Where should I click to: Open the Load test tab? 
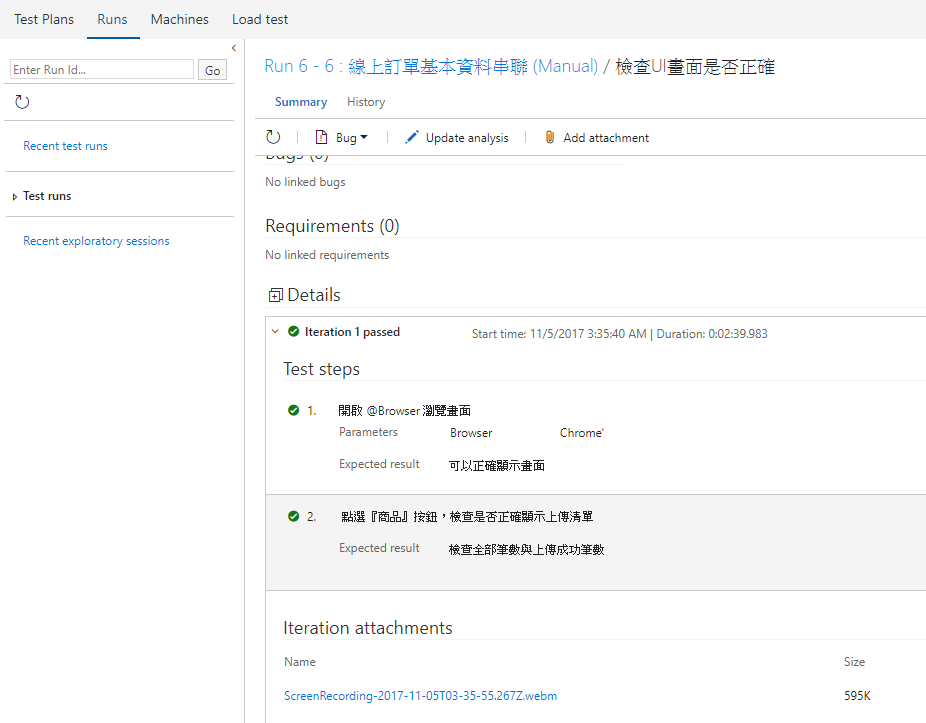click(260, 19)
